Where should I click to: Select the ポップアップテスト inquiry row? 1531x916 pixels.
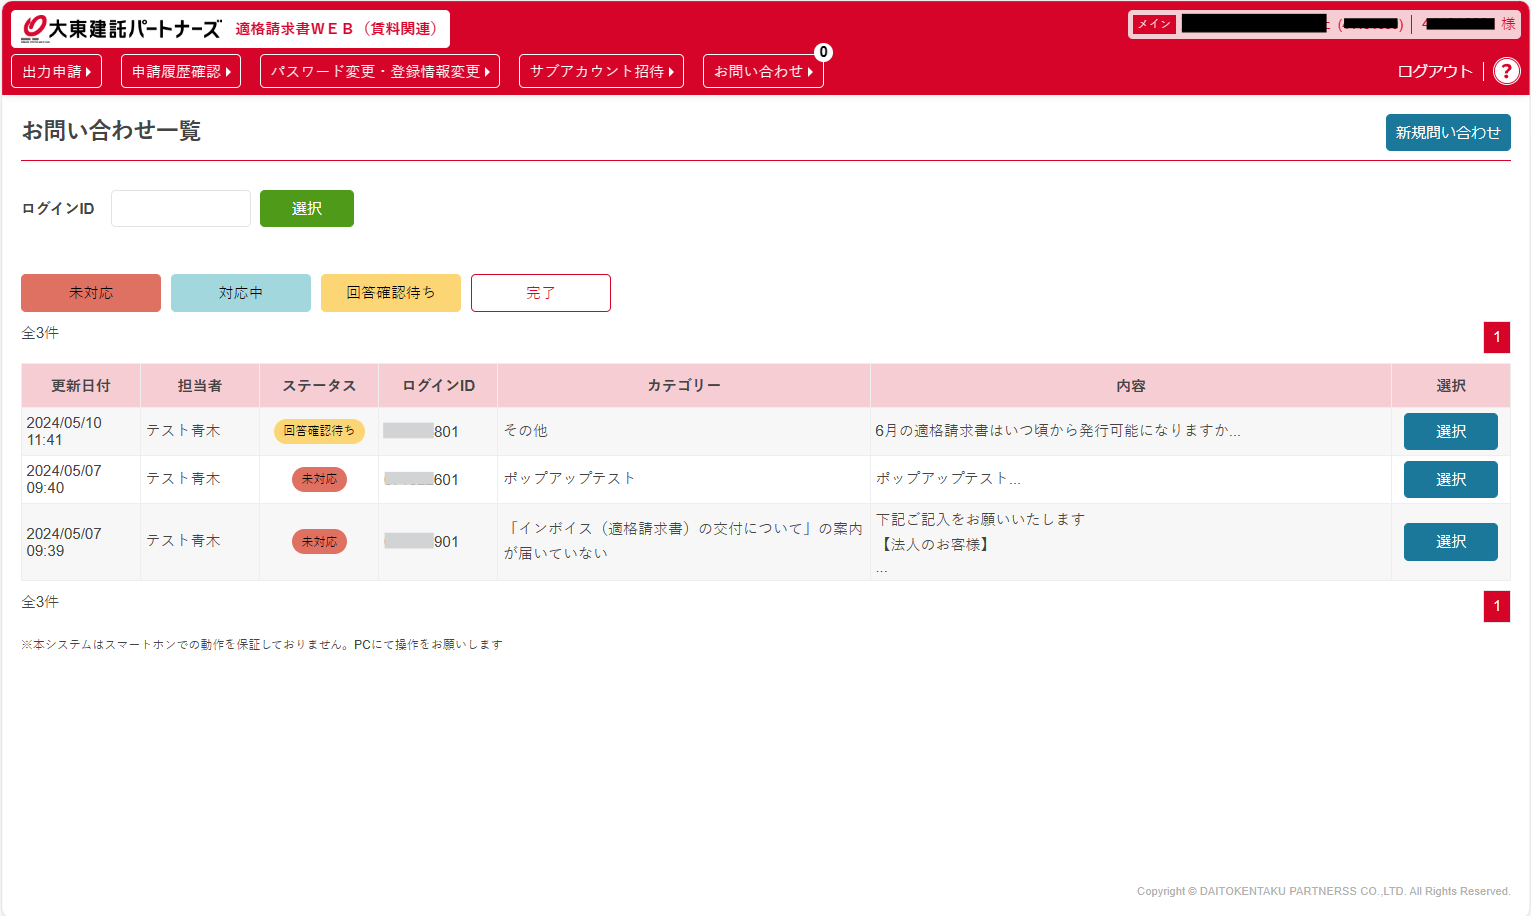coord(1451,479)
